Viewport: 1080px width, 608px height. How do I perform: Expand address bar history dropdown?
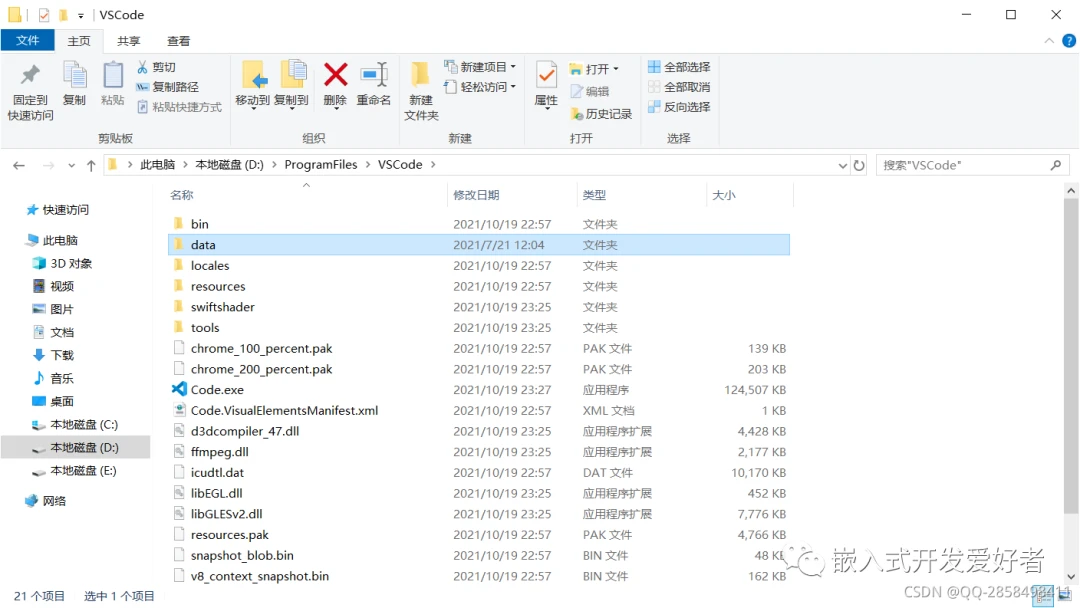842,165
